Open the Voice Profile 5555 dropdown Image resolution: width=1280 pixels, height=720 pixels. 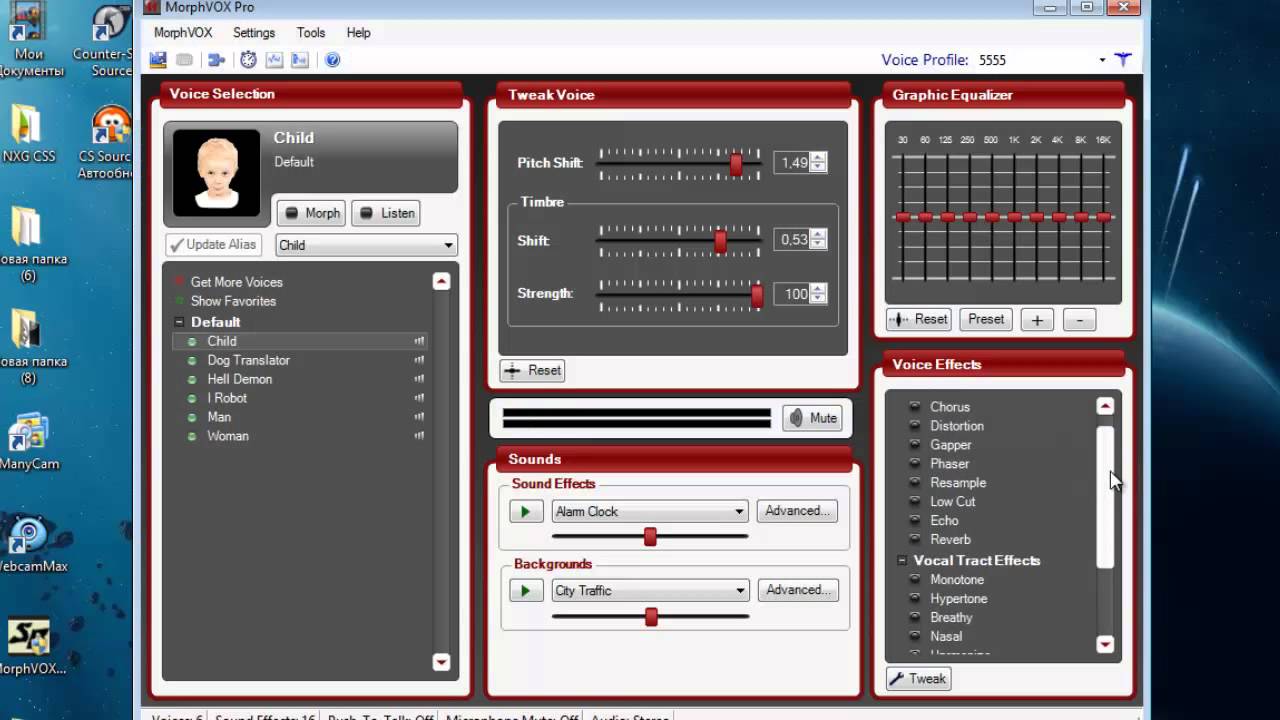click(1102, 60)
